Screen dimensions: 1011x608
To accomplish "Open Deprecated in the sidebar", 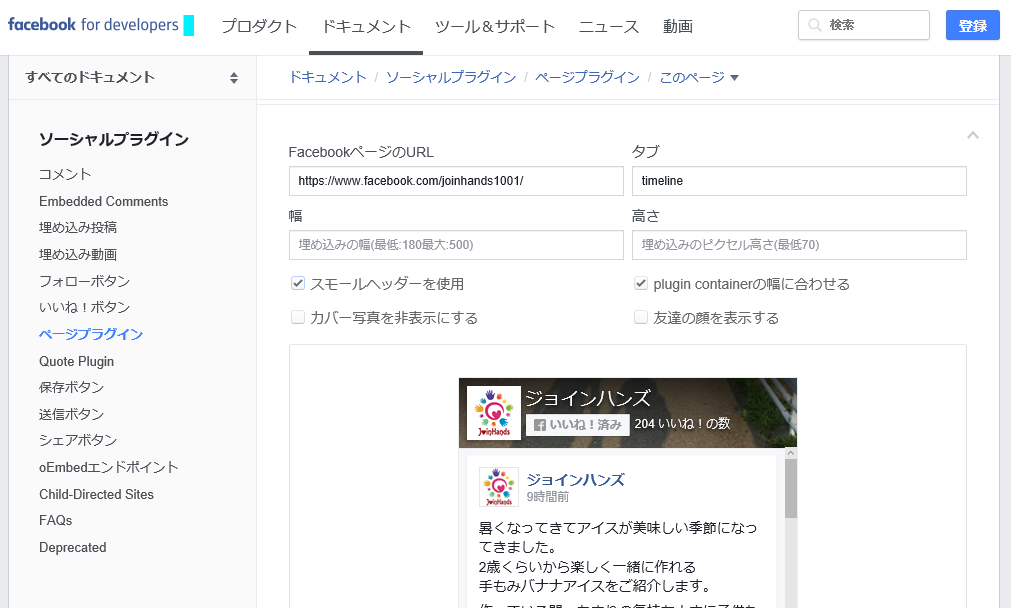I will [73, 547].
